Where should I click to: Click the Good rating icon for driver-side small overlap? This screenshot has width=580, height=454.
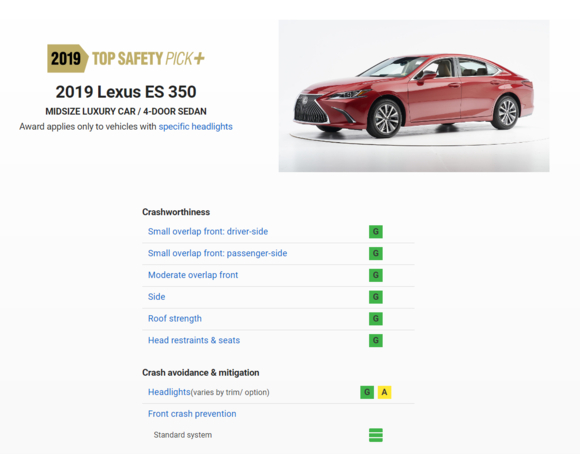(375, 232)
